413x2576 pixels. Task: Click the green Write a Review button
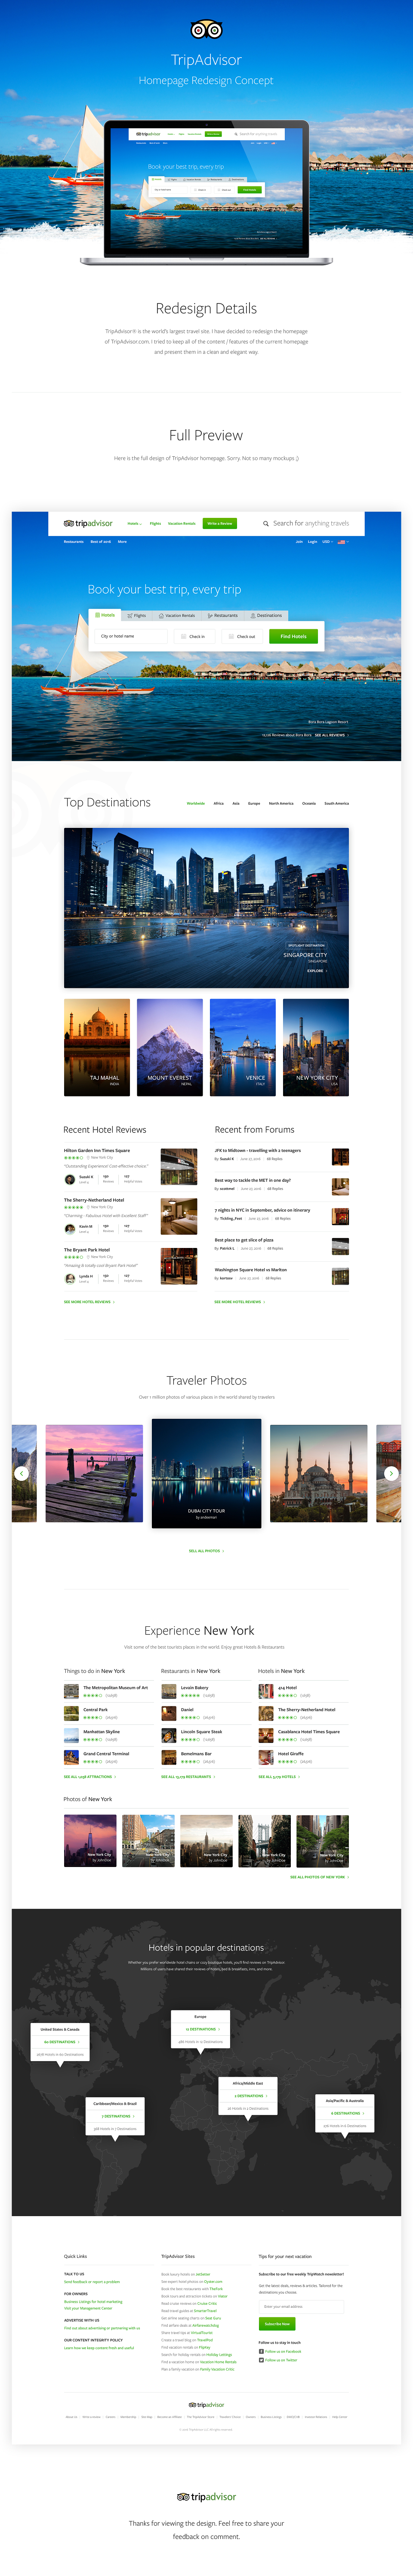(x=219, y=523)
